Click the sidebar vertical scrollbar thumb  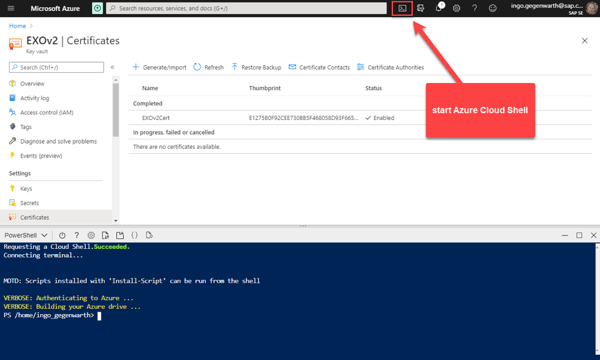[x=116, y=110]
